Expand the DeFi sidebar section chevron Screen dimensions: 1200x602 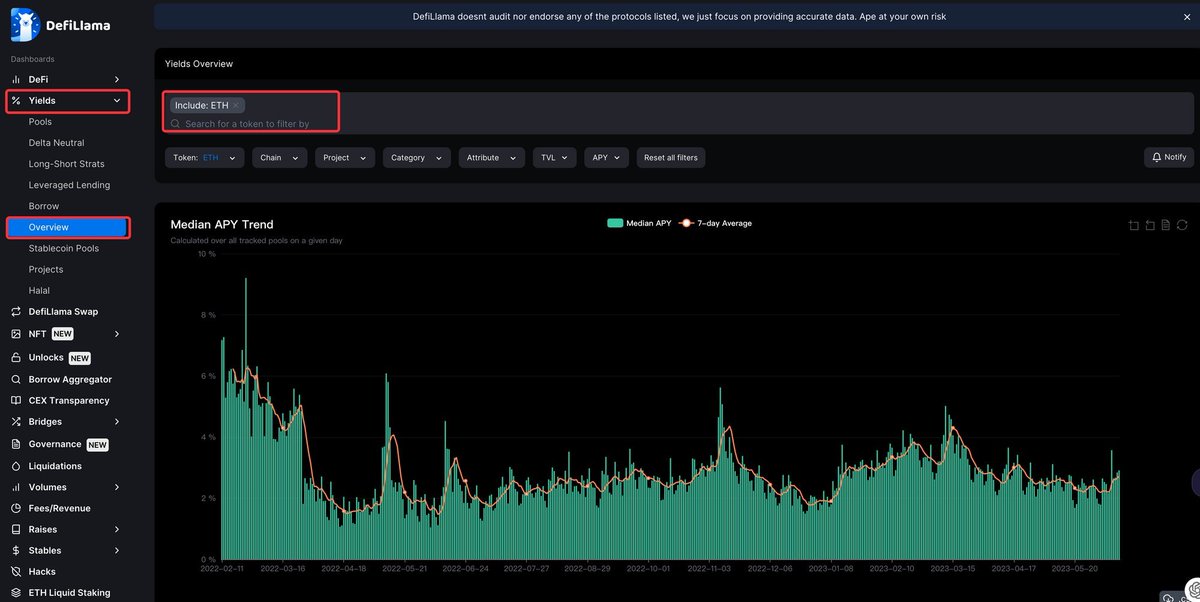point(117,79)
